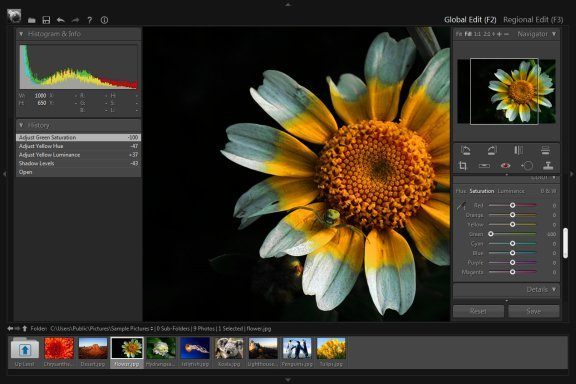Viewport: 576px width, 384px height.
Task: Open a file with the folder icon
Action: (32, 20)
